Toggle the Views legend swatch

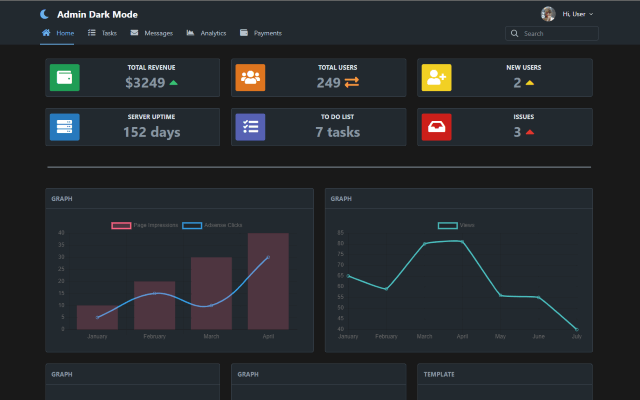coord(447,225)
